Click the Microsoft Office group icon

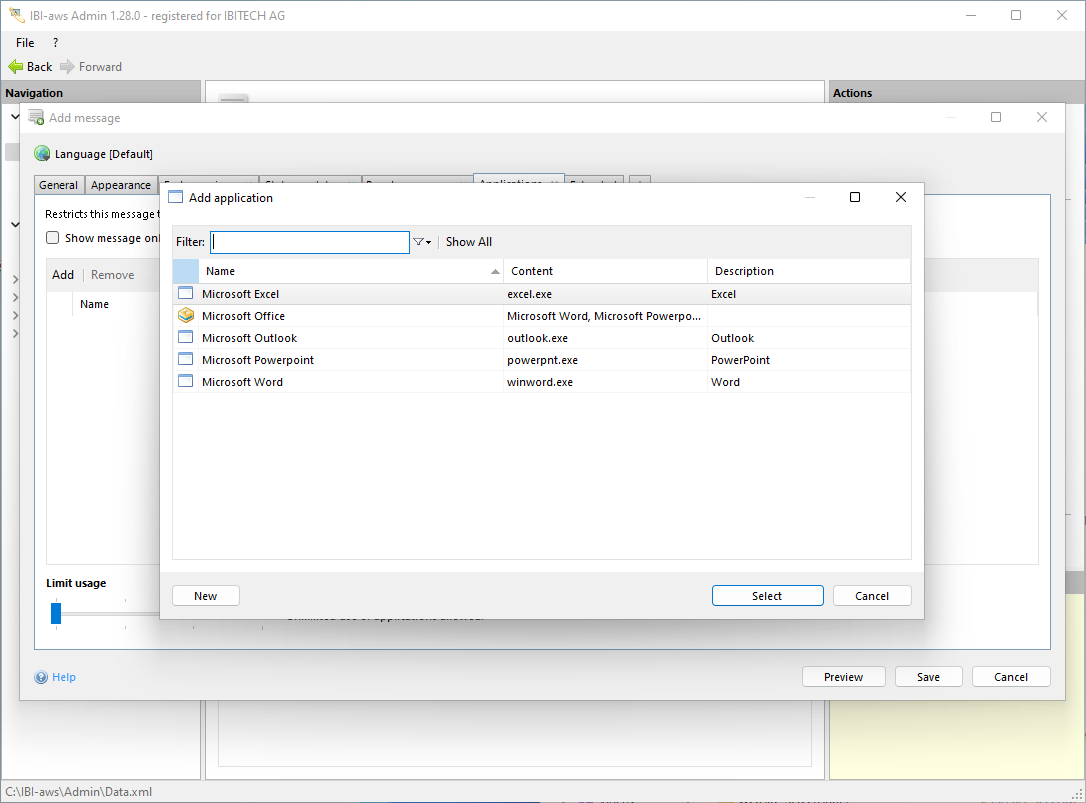point(185,316)
